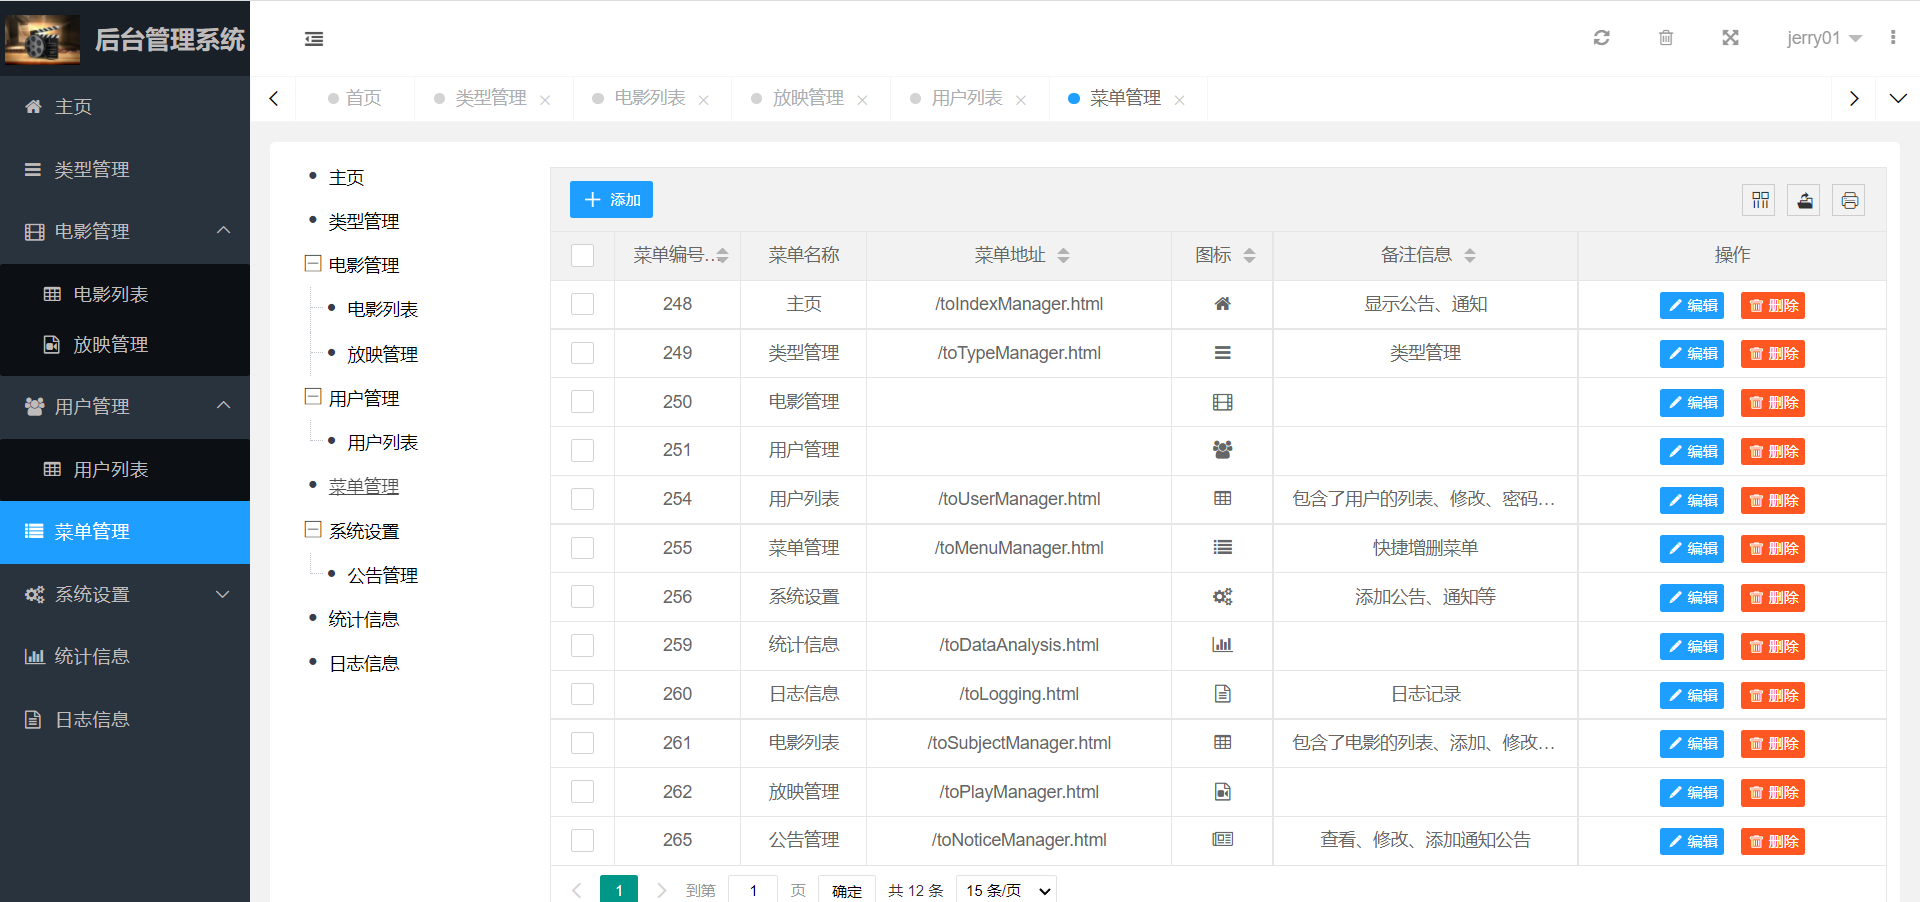
Task: Check the row 259 统计信息 checkbox
Action: 582,645
